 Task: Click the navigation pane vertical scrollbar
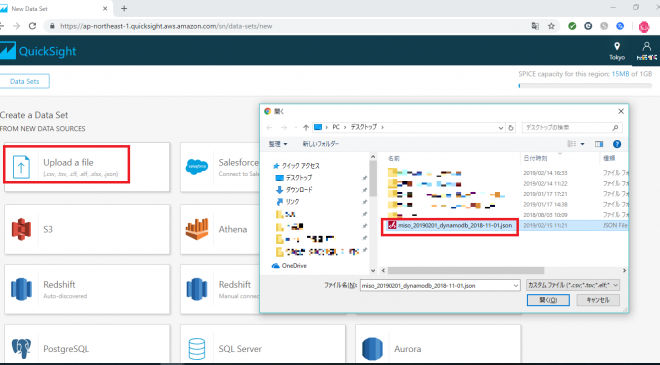(x=373, y=179)
